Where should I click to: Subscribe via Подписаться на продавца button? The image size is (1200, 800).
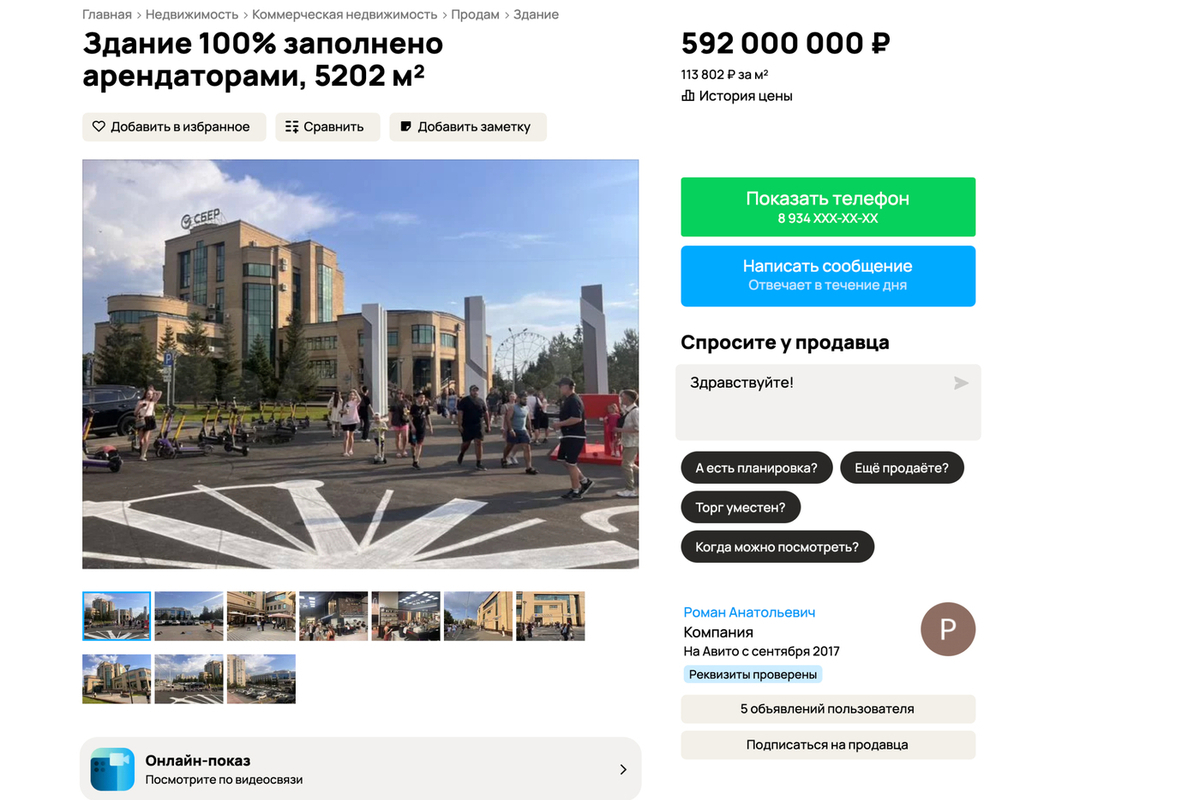828,745
